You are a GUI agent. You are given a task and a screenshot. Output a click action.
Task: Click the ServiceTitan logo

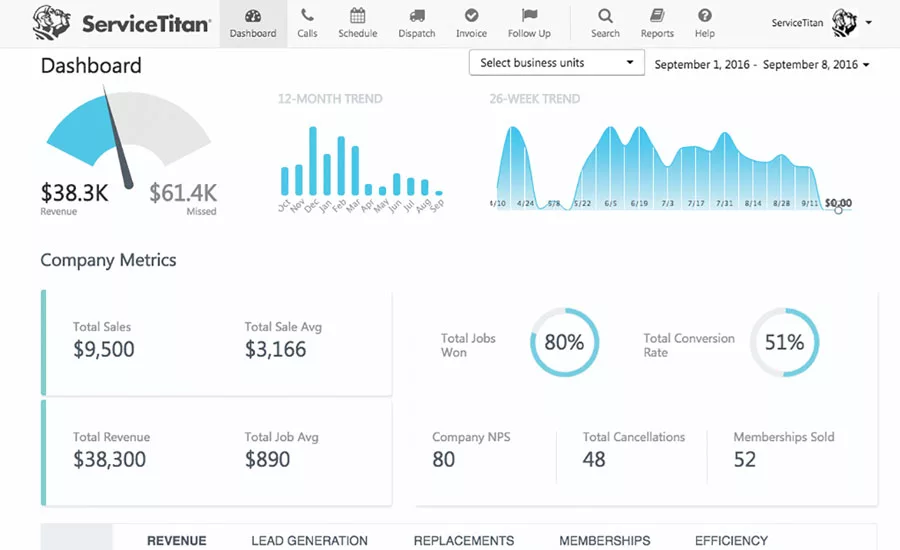122,23
